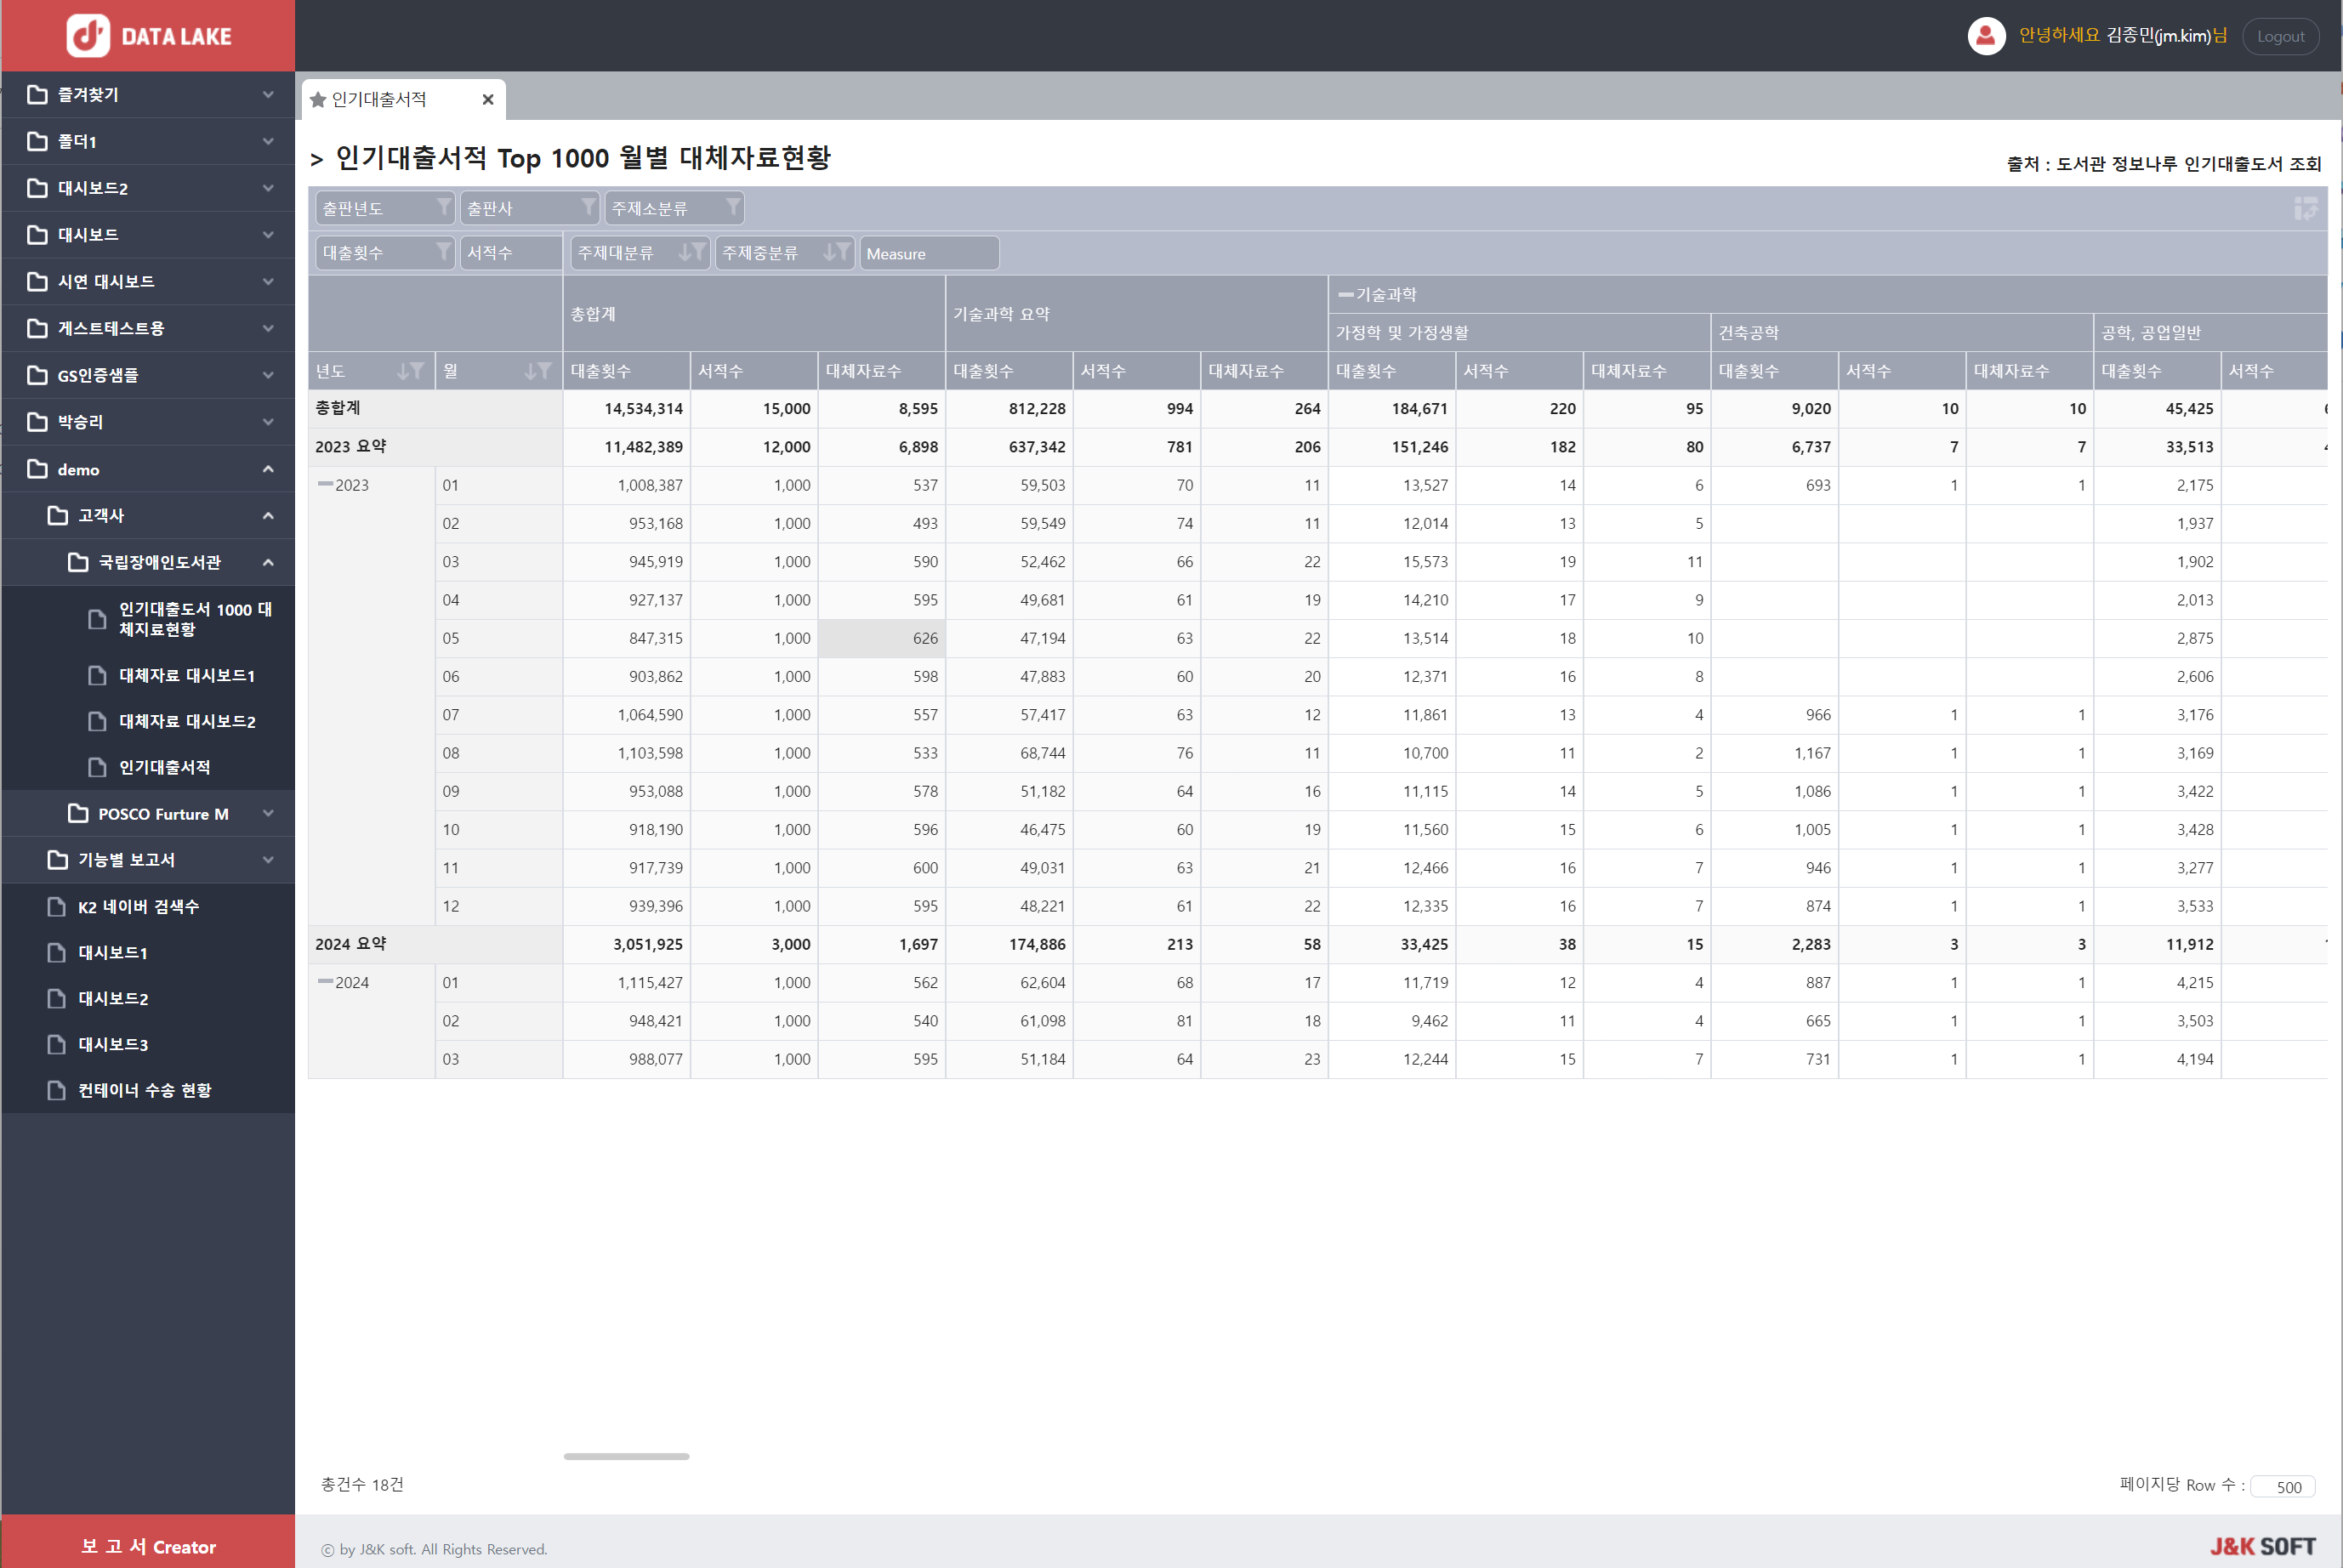Click the user avatar icon

(1986, 36)
